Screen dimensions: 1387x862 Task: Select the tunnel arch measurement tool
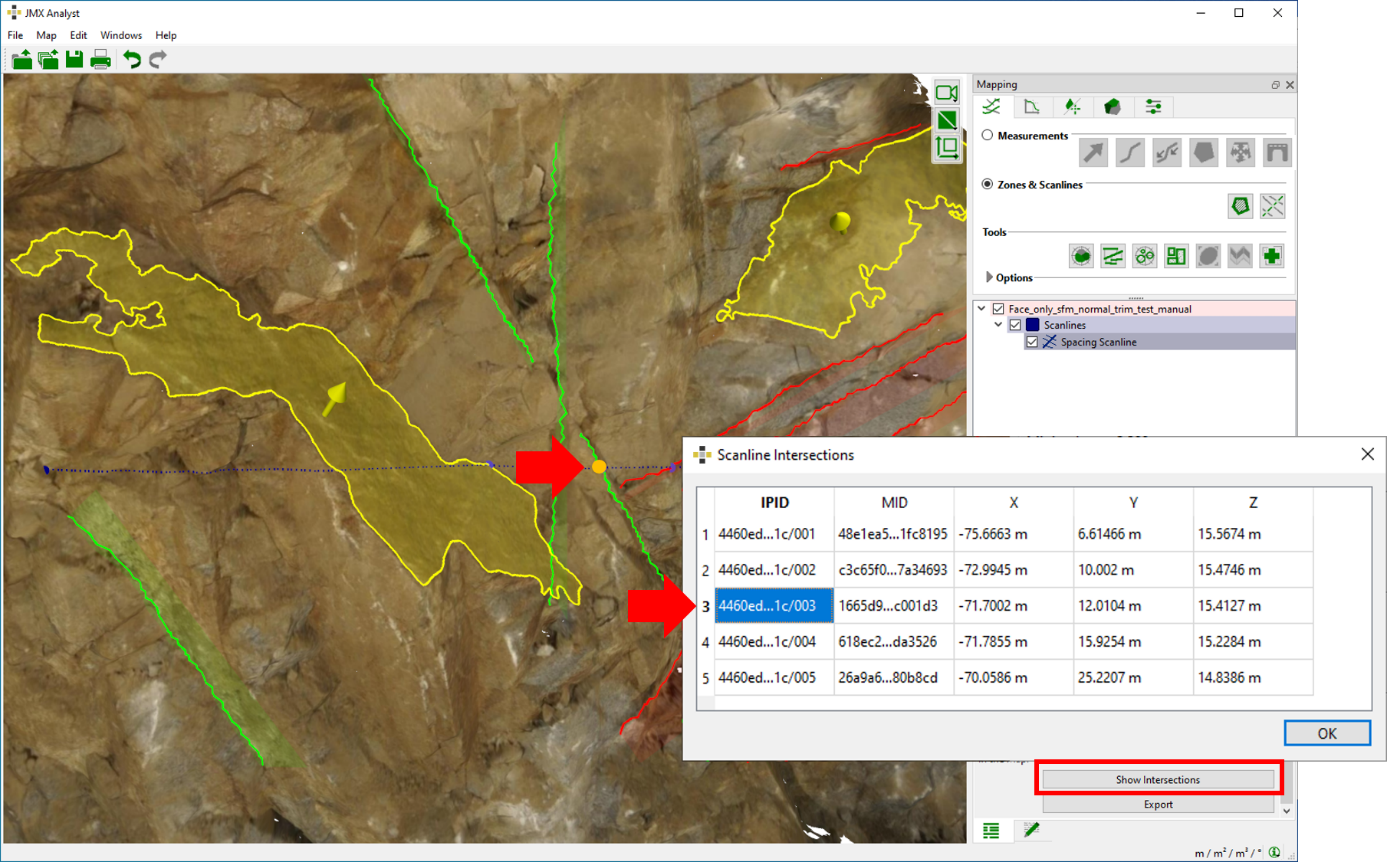point(1278,152)
